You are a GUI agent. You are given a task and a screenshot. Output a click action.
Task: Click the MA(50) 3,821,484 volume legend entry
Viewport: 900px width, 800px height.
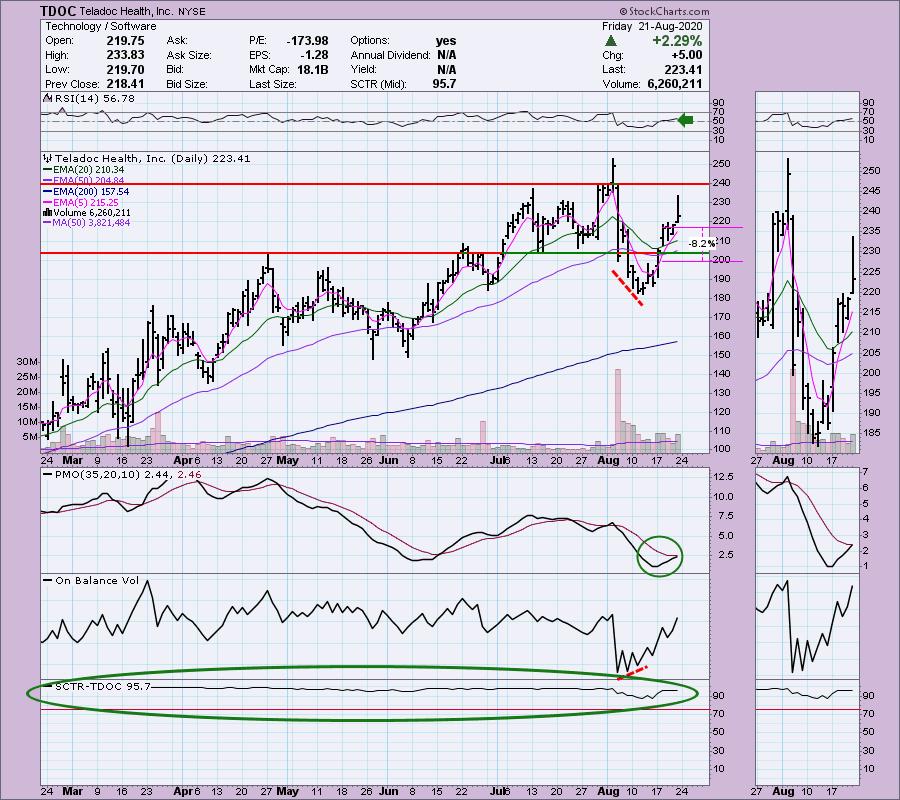click(91, 223)
